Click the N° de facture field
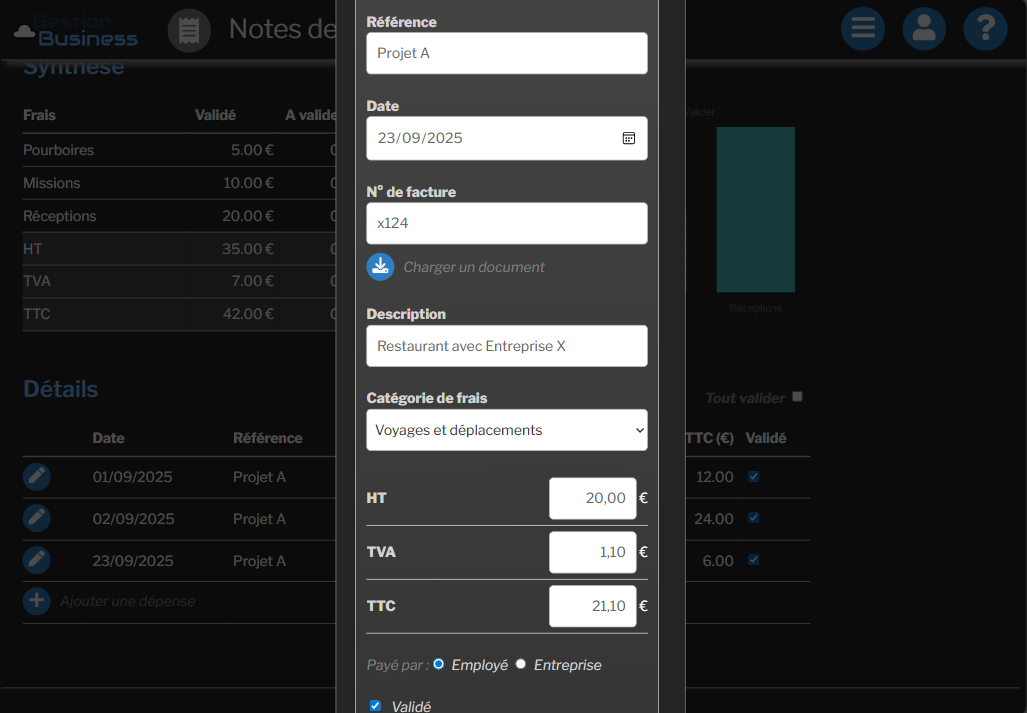Screen dimensions: 1027x713 (x=507, y=223)
